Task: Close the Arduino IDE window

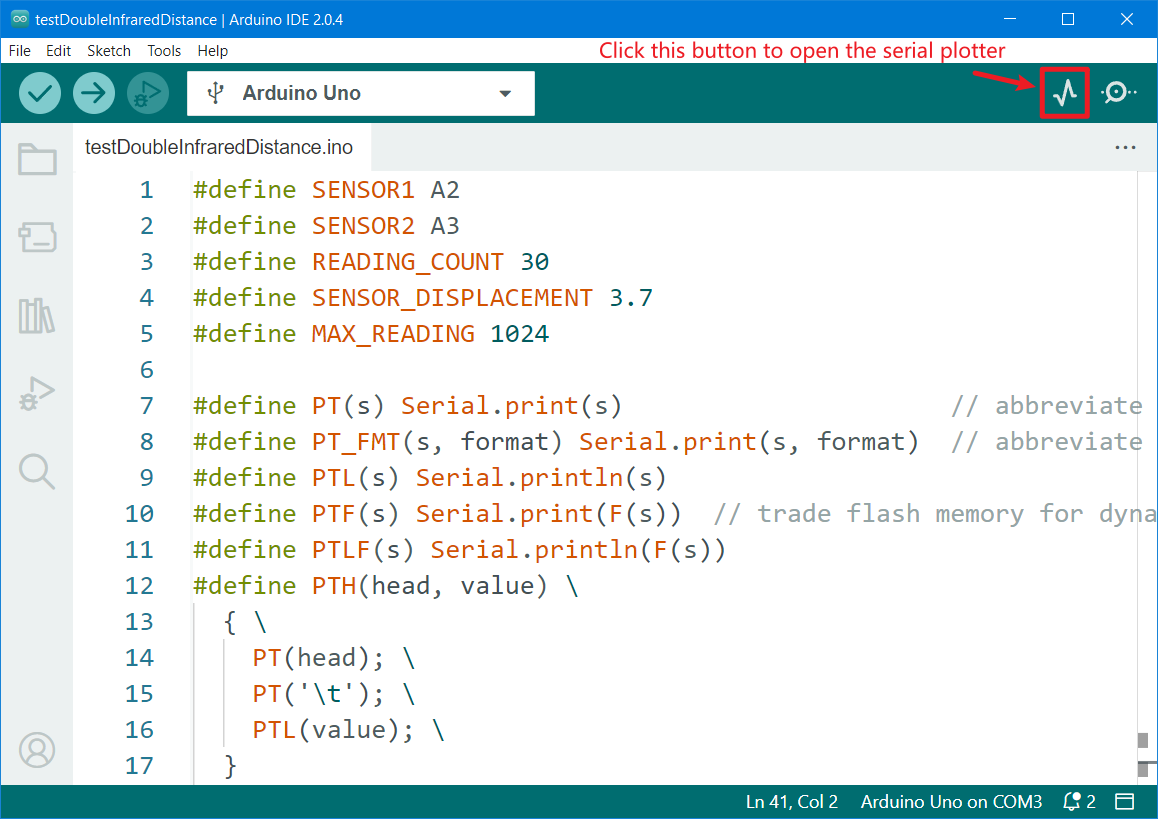Action: point(1127,19)
